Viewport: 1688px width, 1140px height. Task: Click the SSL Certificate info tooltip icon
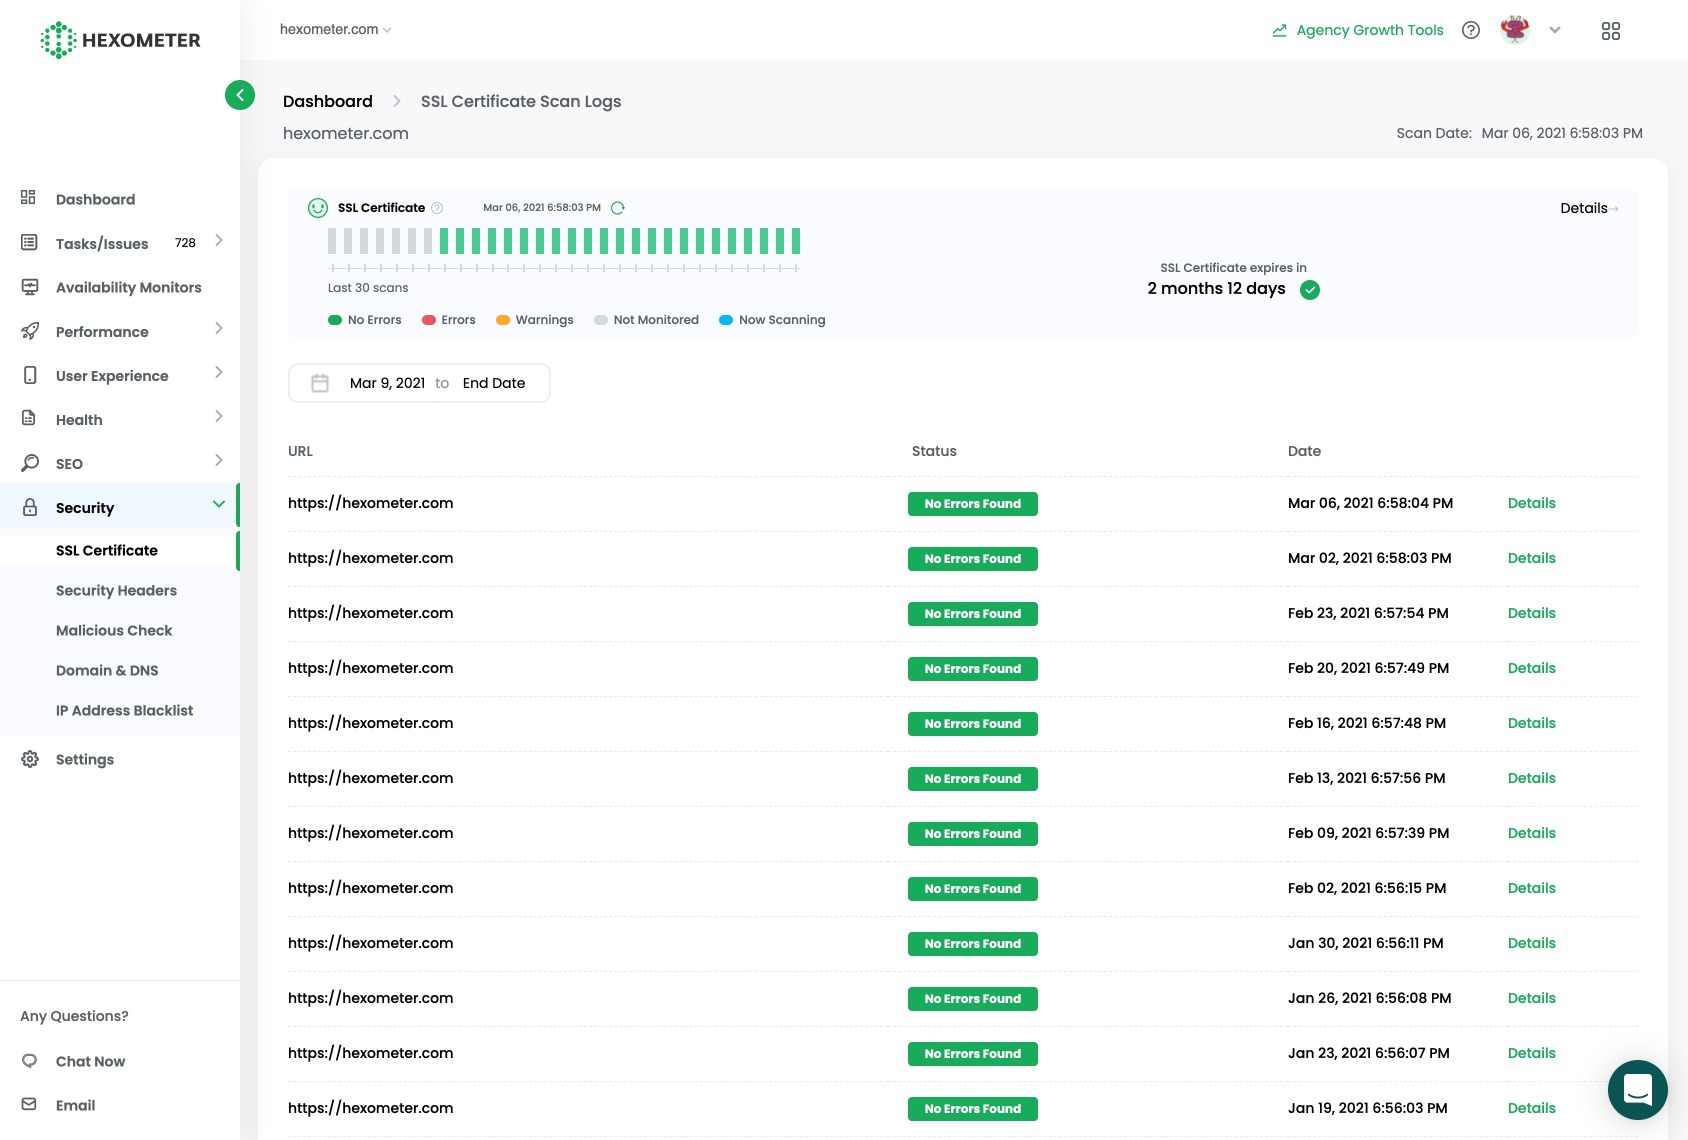tap(437, 208)
